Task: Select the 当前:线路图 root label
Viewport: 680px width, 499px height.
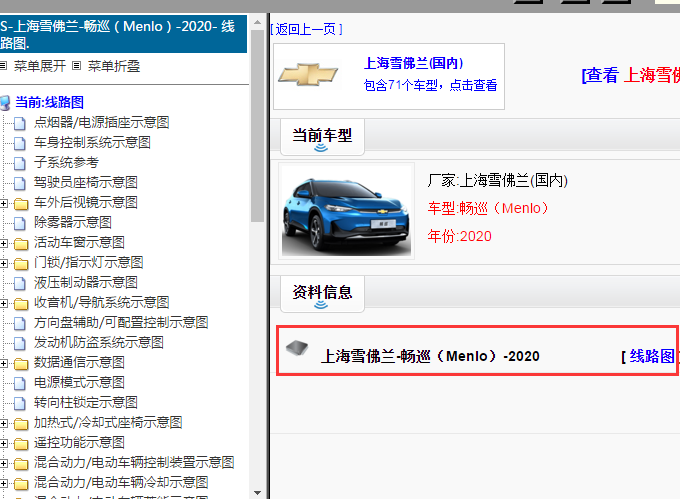Action: pyautogui.click(x=49, y=102)
